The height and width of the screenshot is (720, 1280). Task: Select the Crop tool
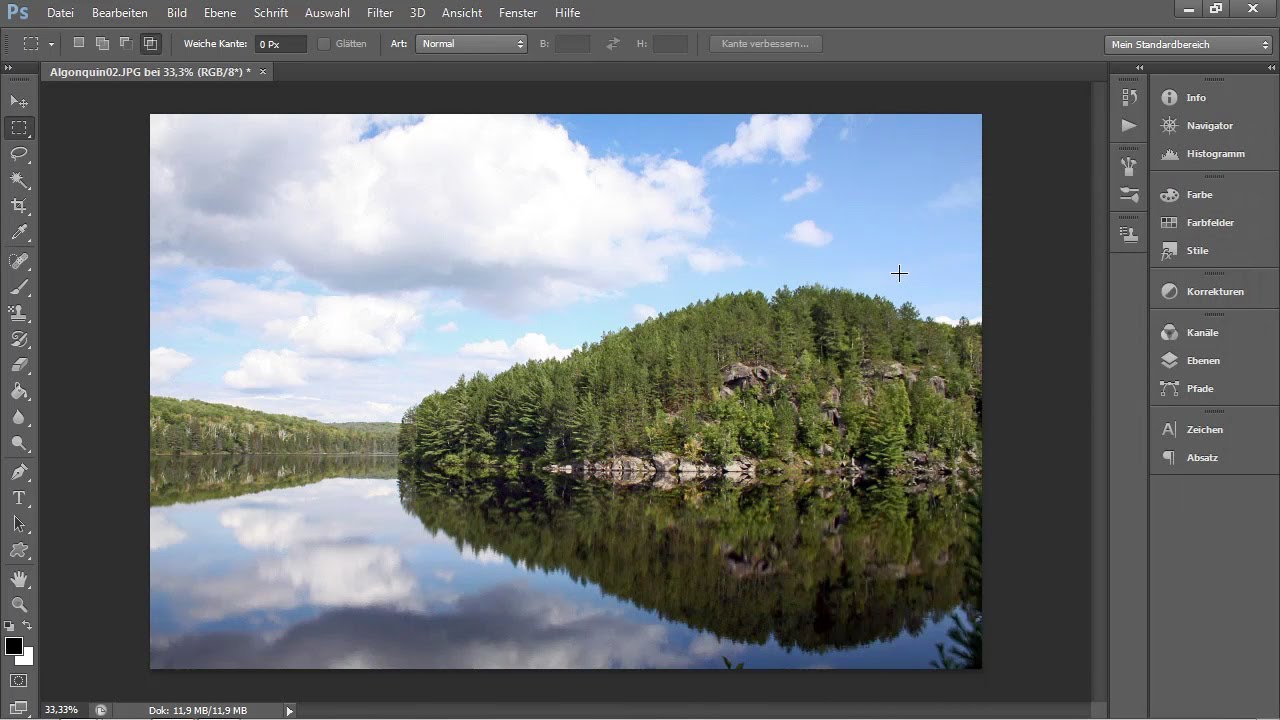[x=19, y=206]
